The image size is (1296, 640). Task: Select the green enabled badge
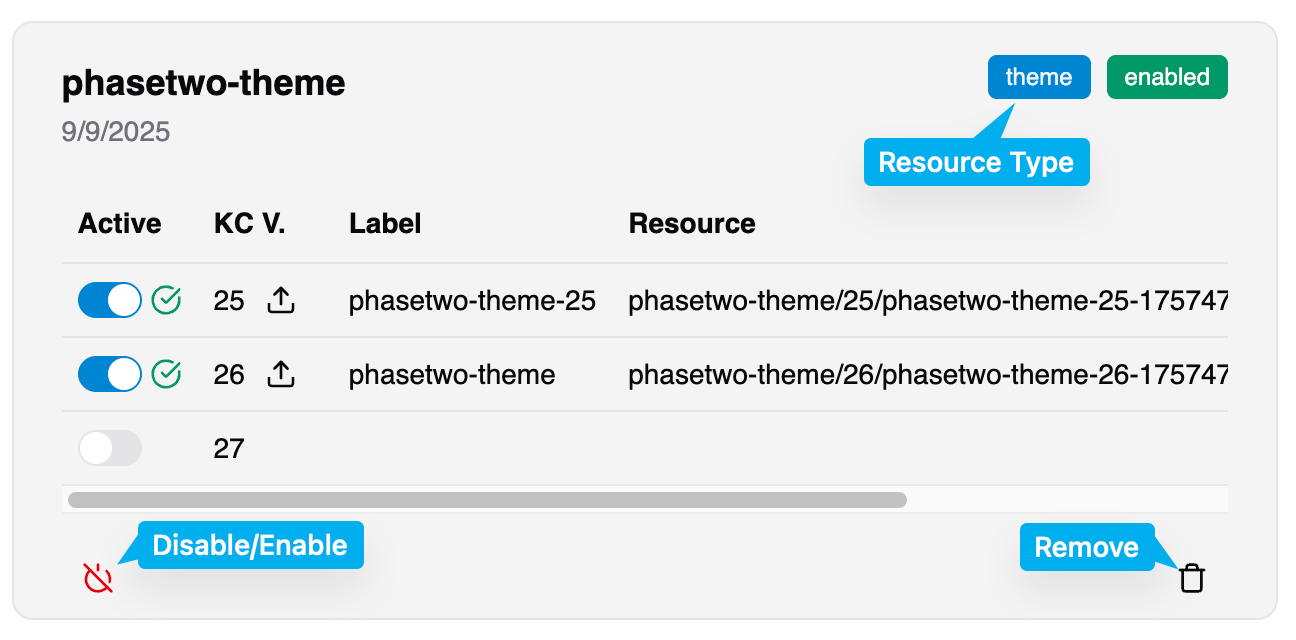pos(1166,76)
